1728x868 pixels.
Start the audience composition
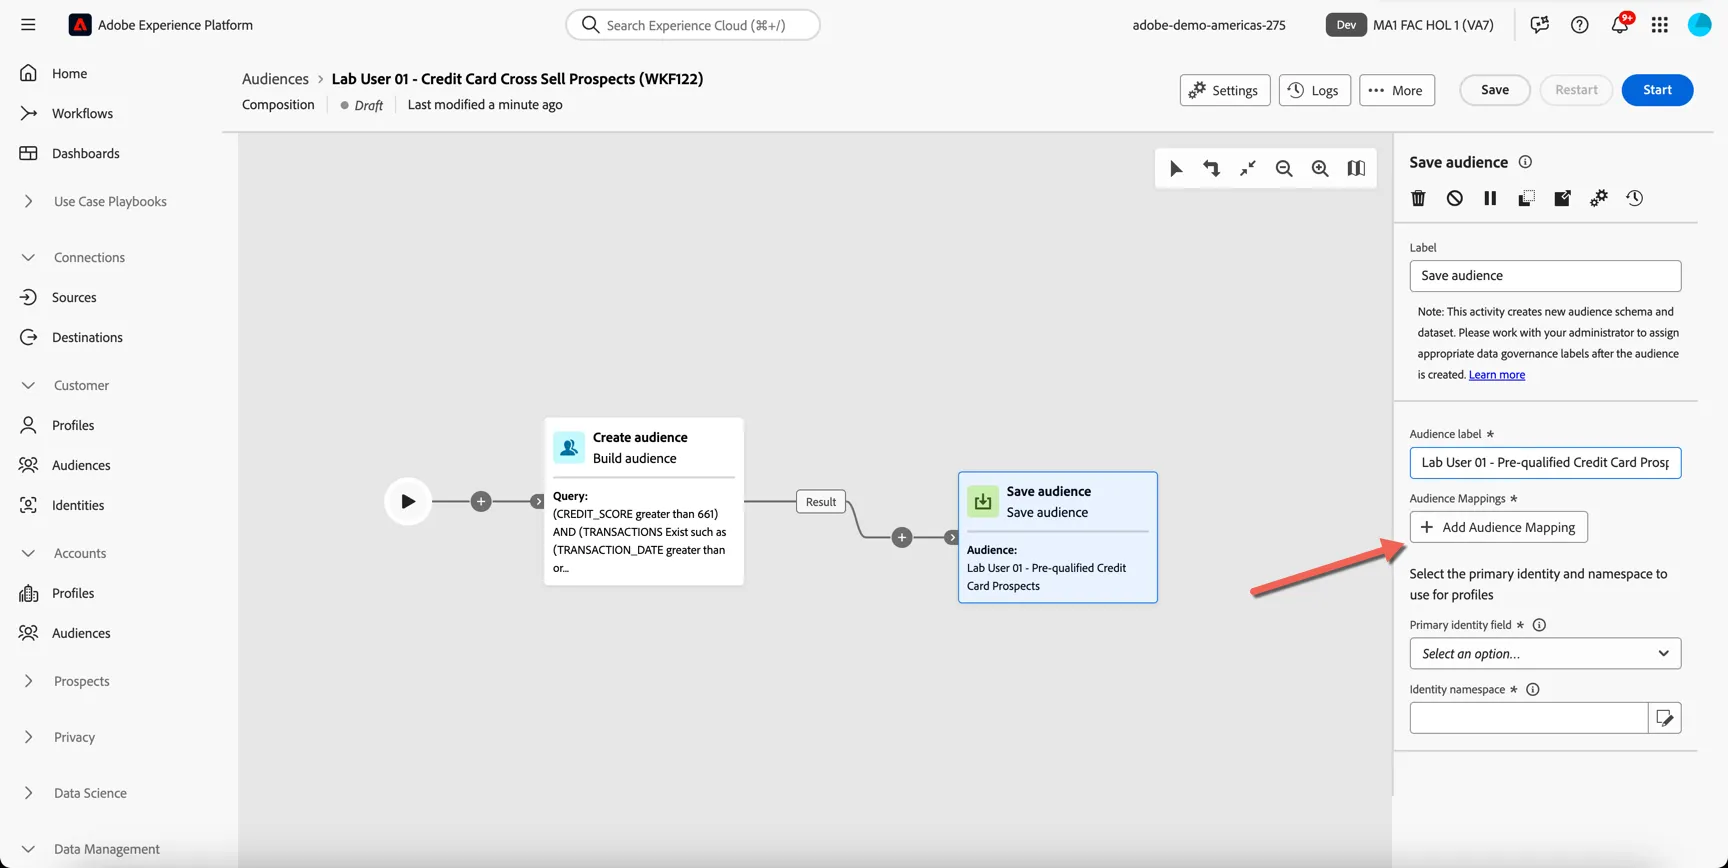pos(1657,90)
